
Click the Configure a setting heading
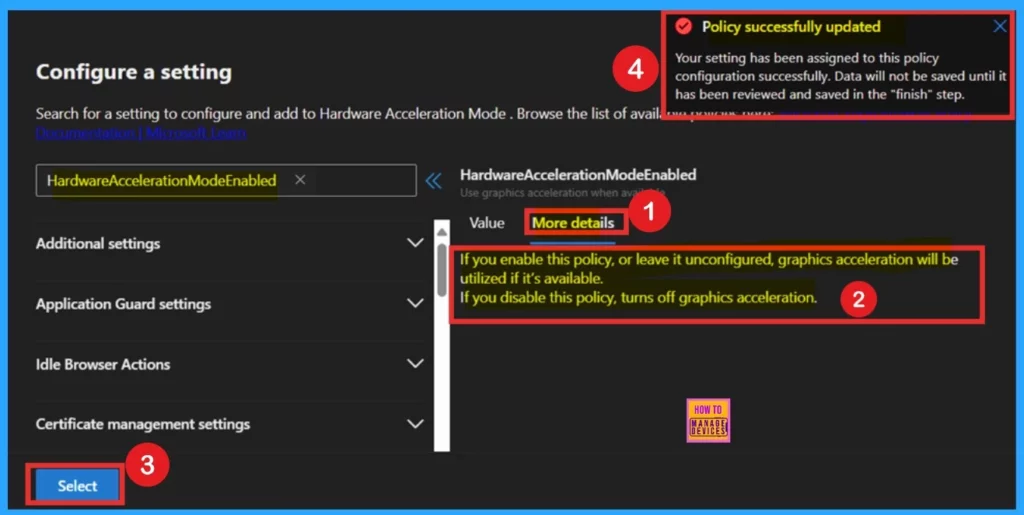[134, 72]
